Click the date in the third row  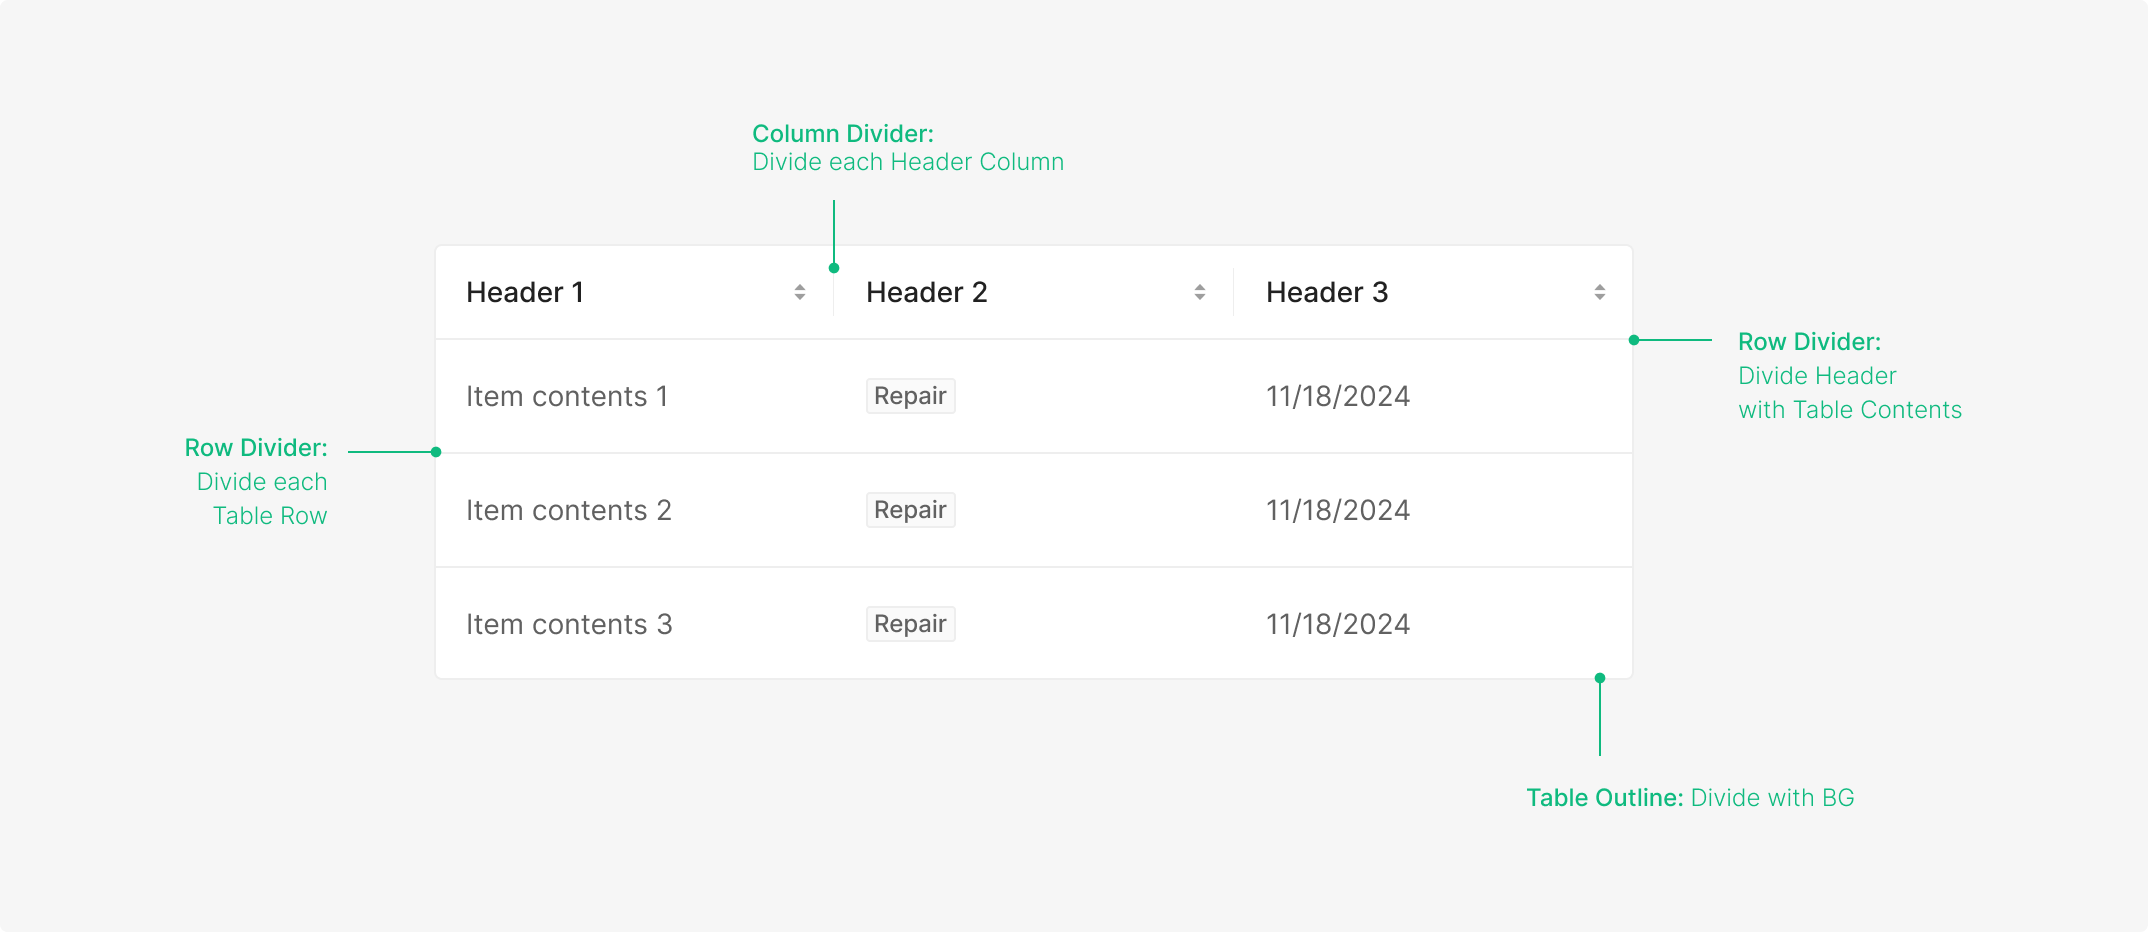click(x=1338, y=624)
